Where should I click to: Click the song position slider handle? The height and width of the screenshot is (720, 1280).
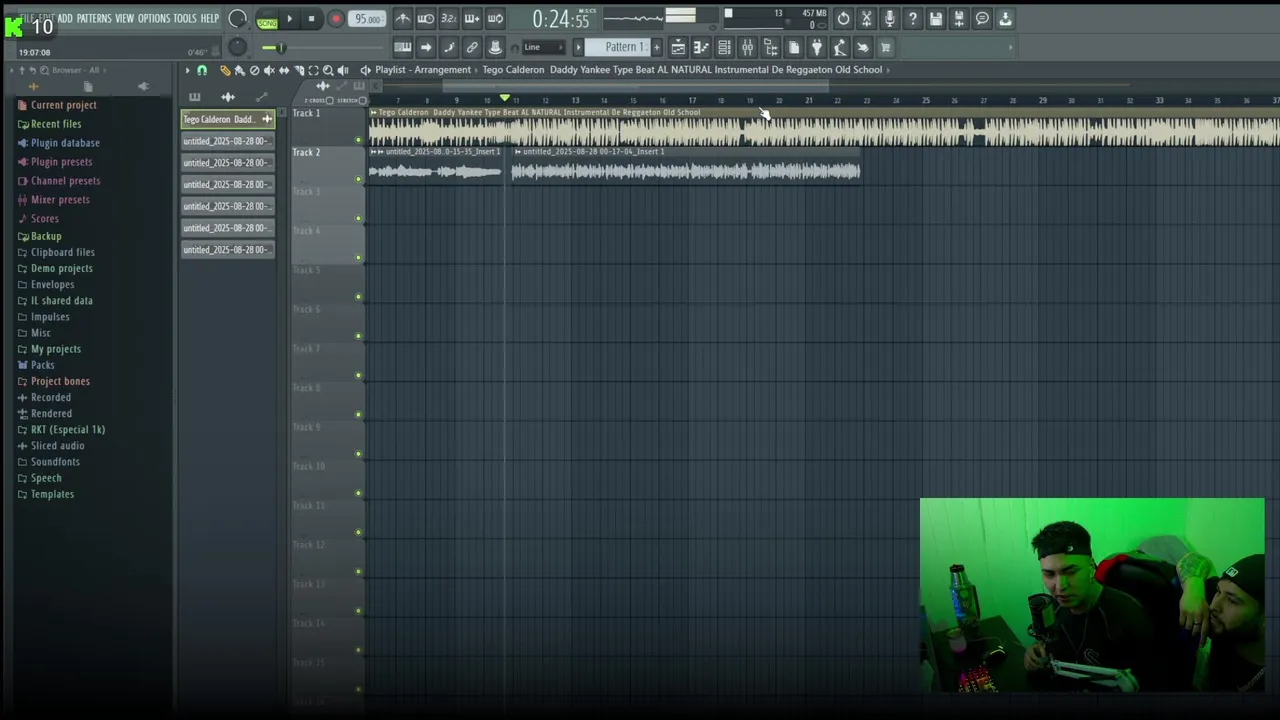pos(280,47)
